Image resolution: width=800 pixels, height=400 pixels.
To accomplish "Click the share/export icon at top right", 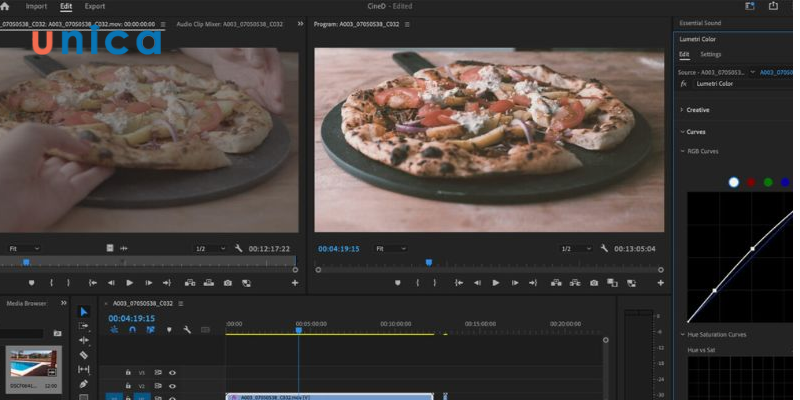I will coord(773,6).
